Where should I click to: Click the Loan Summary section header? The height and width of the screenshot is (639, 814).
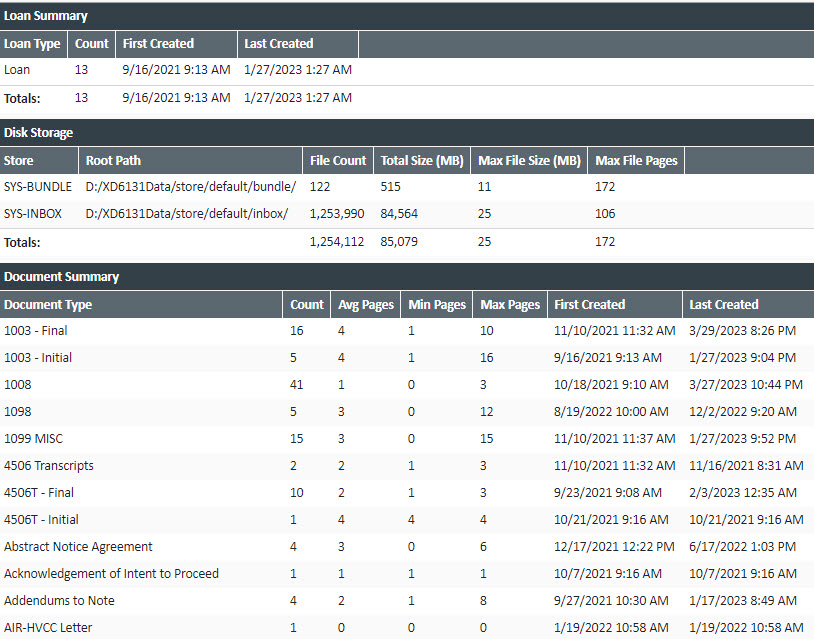pos(46,16)
